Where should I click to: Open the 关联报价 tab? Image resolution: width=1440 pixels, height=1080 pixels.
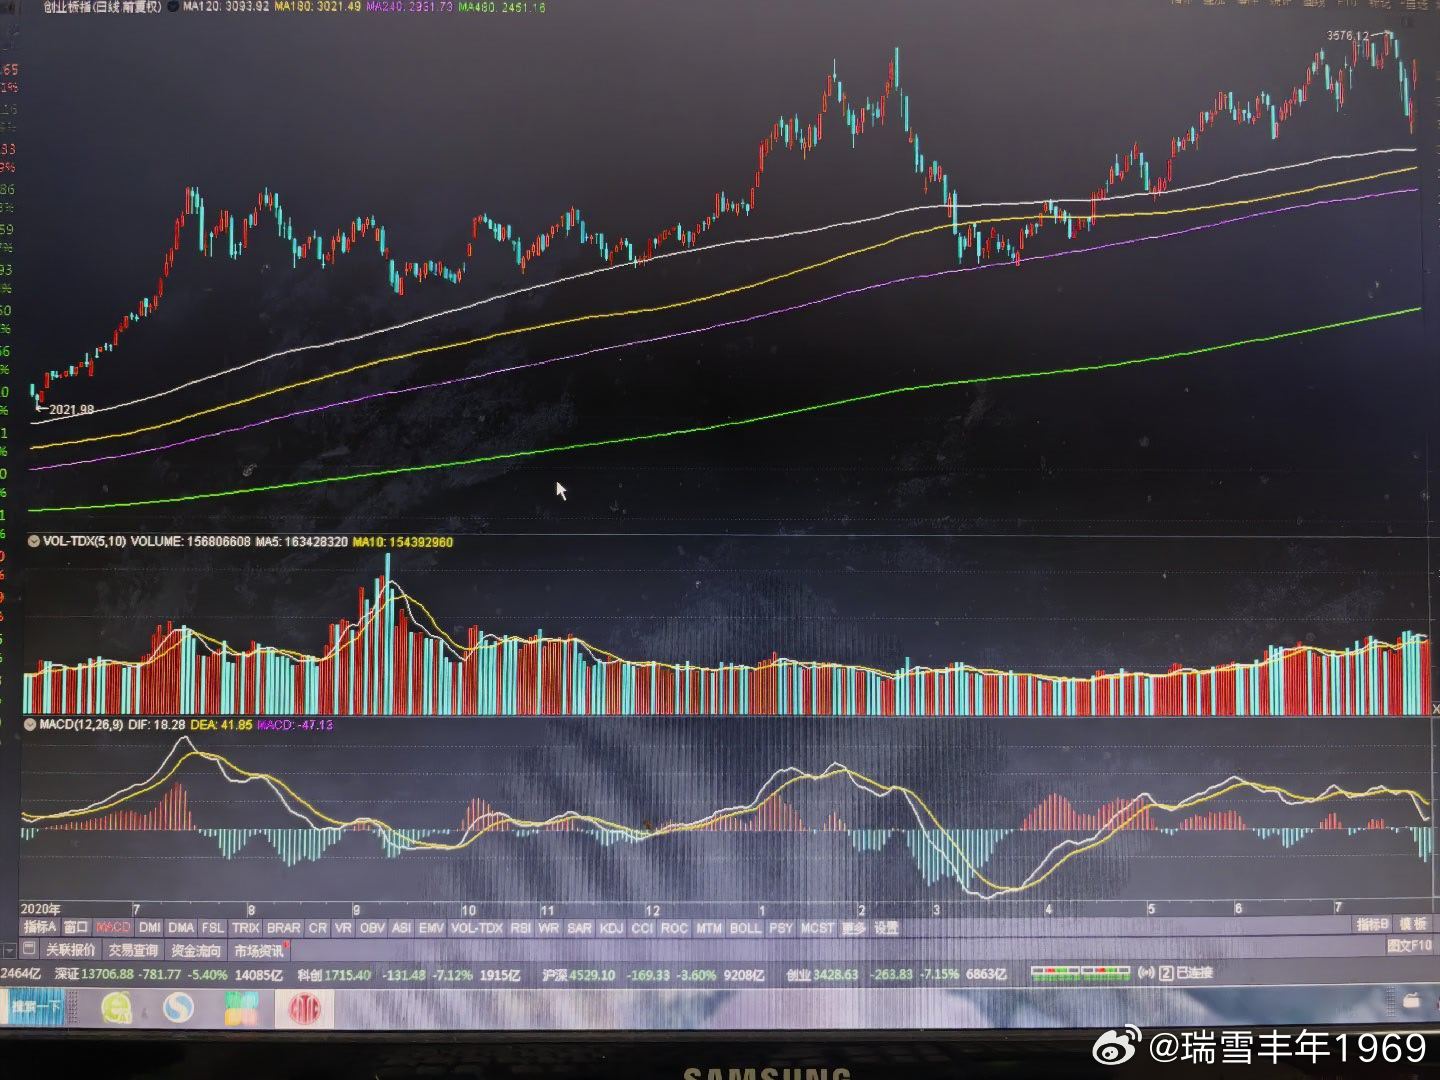click(x=70, y=950)
